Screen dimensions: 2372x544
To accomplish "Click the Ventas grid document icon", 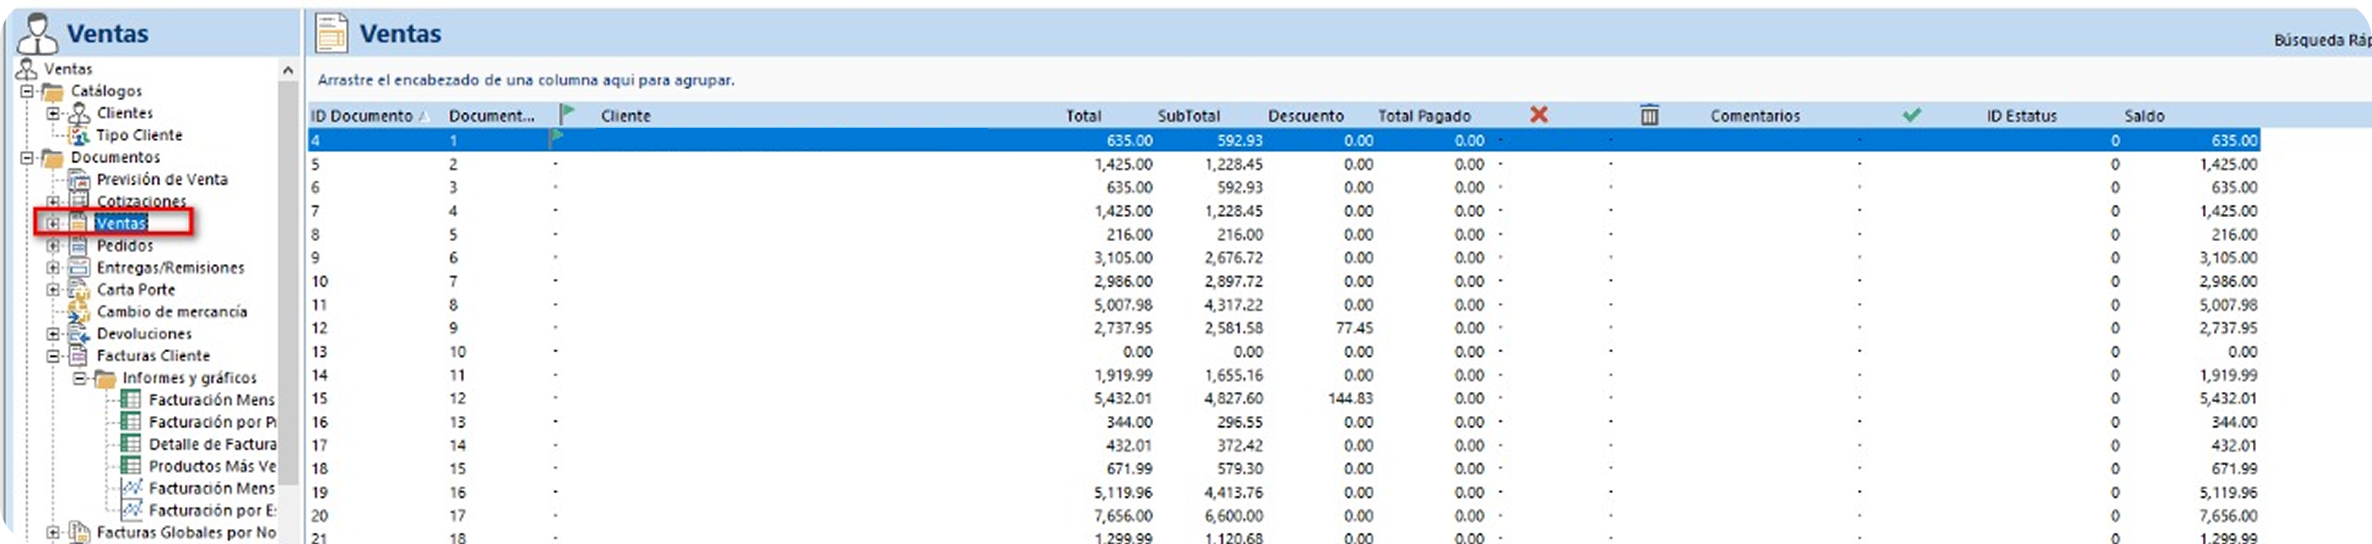I will [332, 33].
